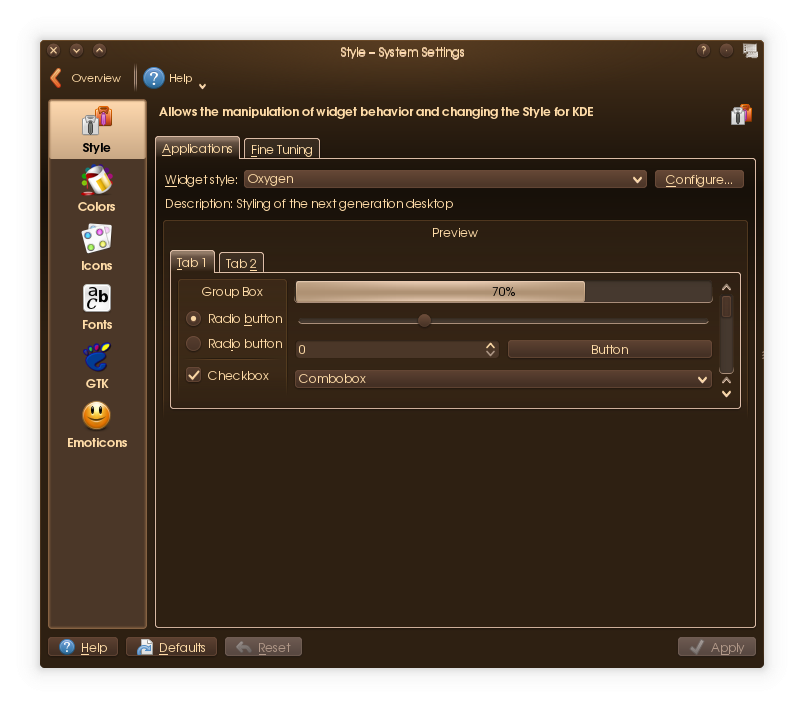The width and height of the screenshot is (804, 708).
Task: Open the Widget style Oxygen dropdown
Action: [x=445, y=179]
